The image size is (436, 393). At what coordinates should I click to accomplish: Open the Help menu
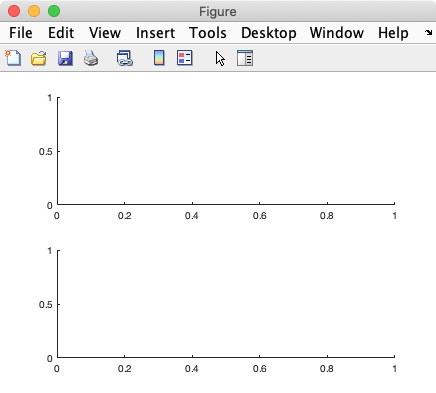(x=393, y=33)
